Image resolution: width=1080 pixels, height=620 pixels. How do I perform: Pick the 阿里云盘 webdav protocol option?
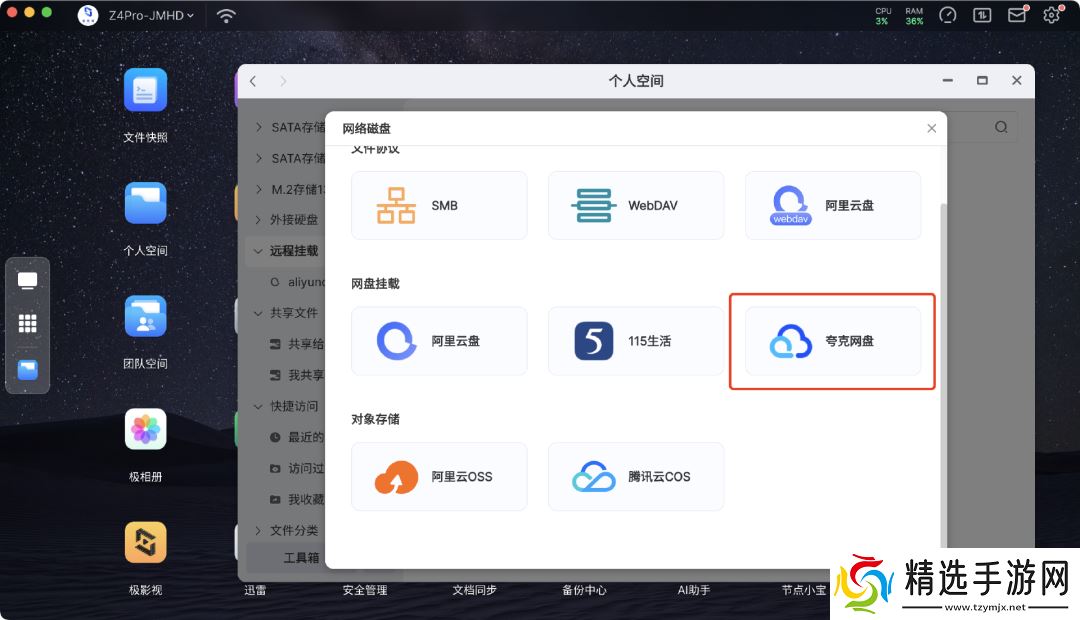point(832,205)
